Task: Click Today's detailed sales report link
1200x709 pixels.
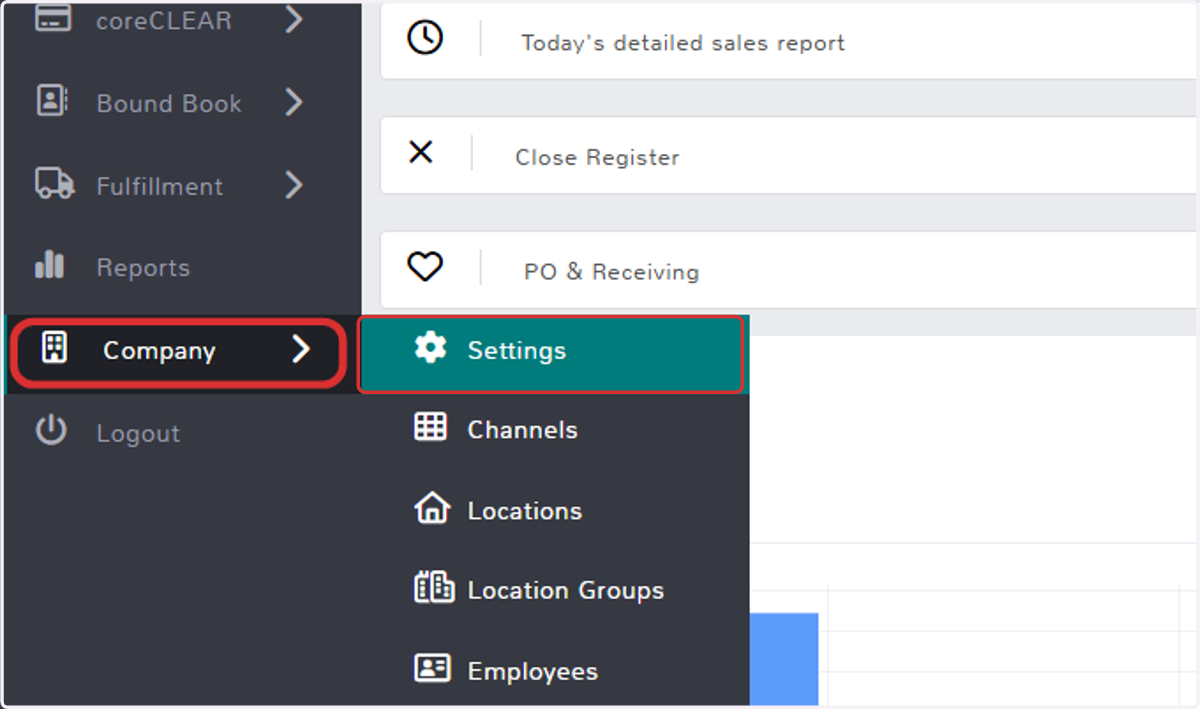Action: point(683,43)
